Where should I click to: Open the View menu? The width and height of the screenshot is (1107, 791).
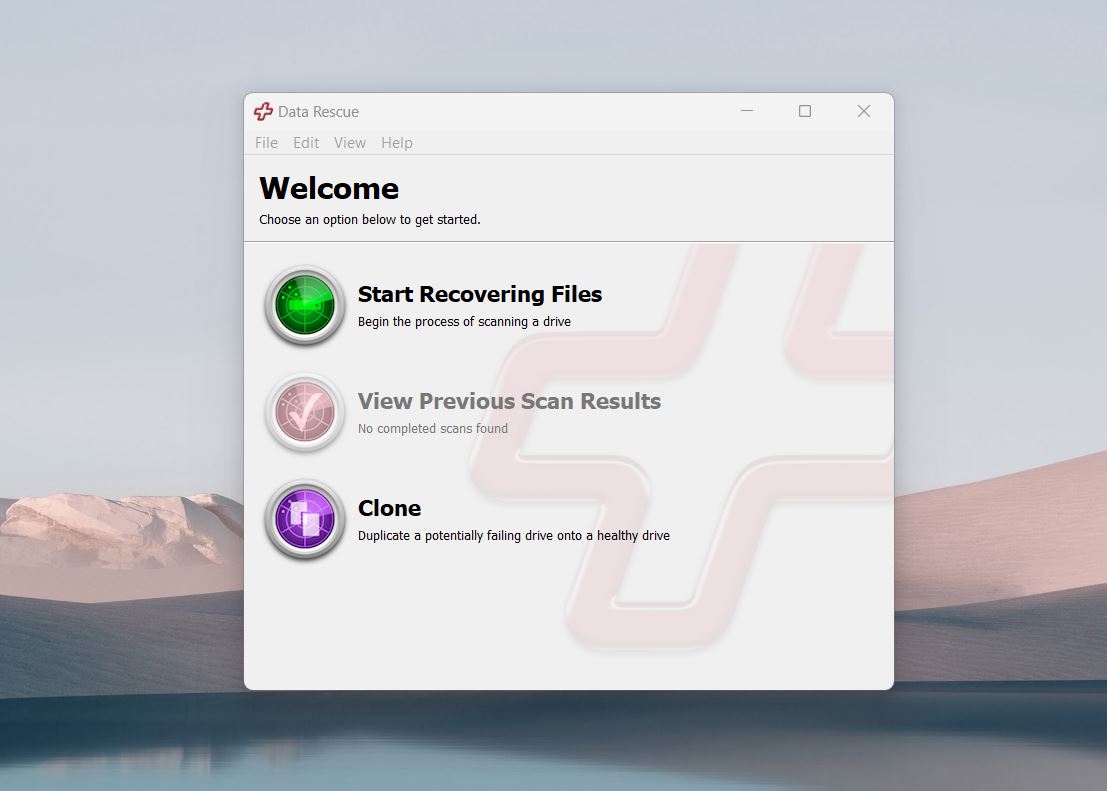[x=349, y=143]
